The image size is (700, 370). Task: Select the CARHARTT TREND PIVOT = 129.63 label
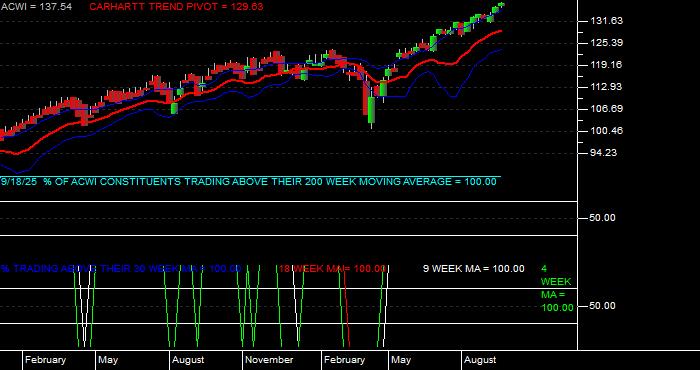176,7
